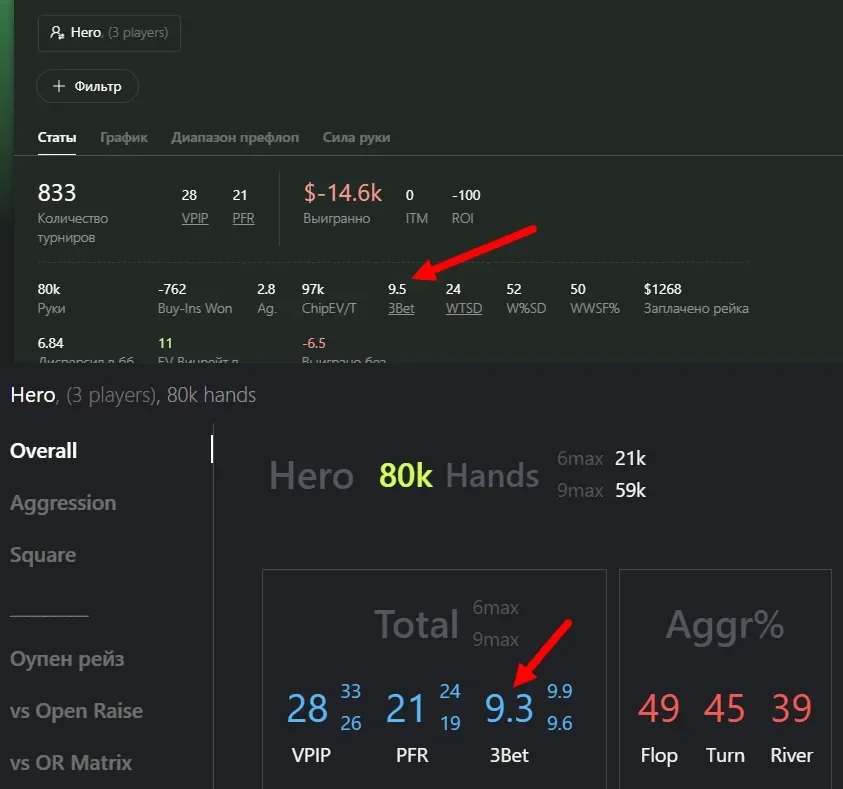Viewport: 843px width, 789px height.
Task: Click the 9.3 3Bet value in Total
Action: coord(509,708)
